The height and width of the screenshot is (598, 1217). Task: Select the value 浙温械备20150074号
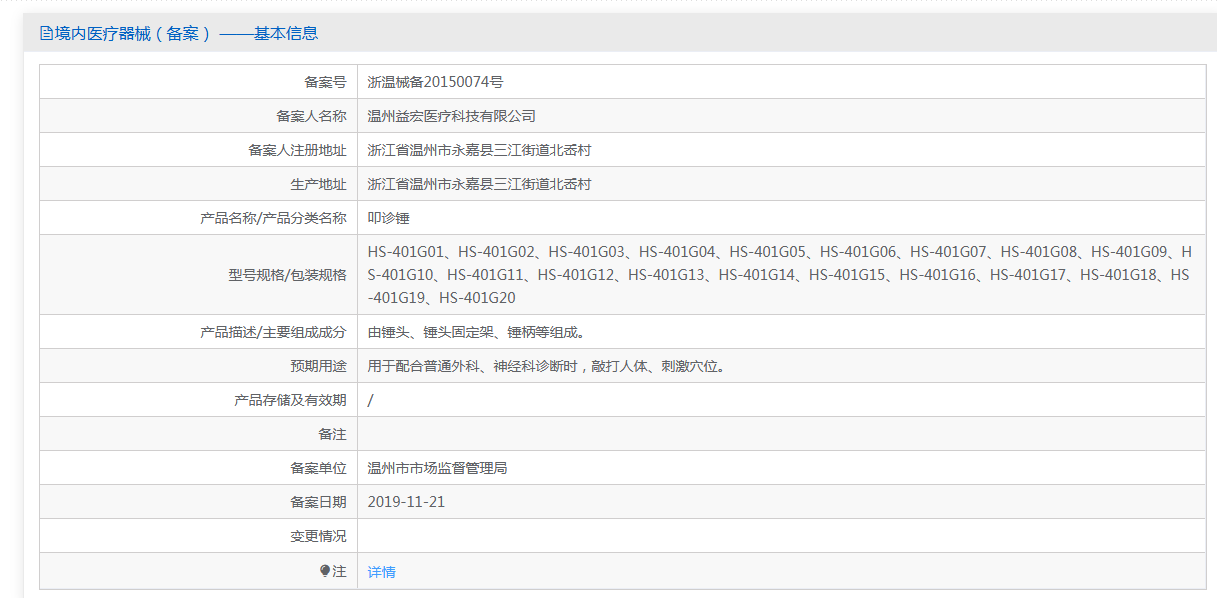tap(436, 82)
